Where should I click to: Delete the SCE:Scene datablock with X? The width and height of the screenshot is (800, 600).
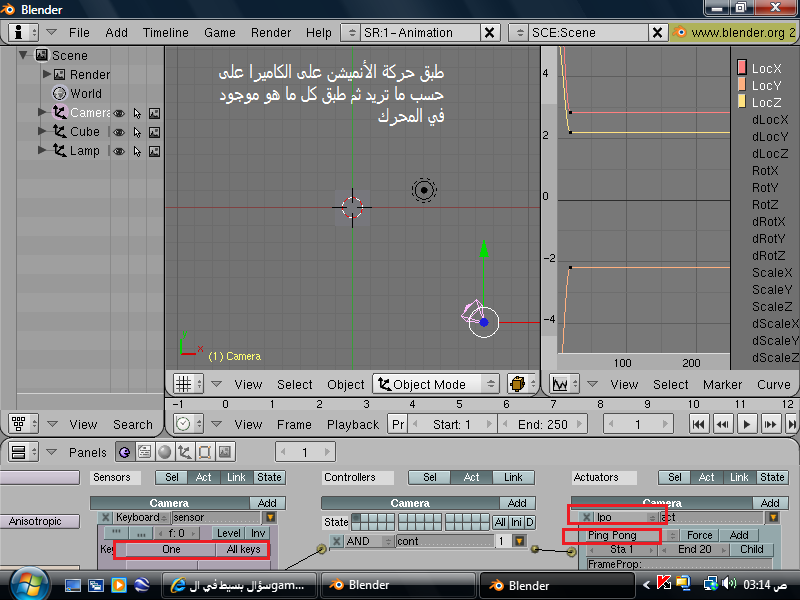click(657, 33)
